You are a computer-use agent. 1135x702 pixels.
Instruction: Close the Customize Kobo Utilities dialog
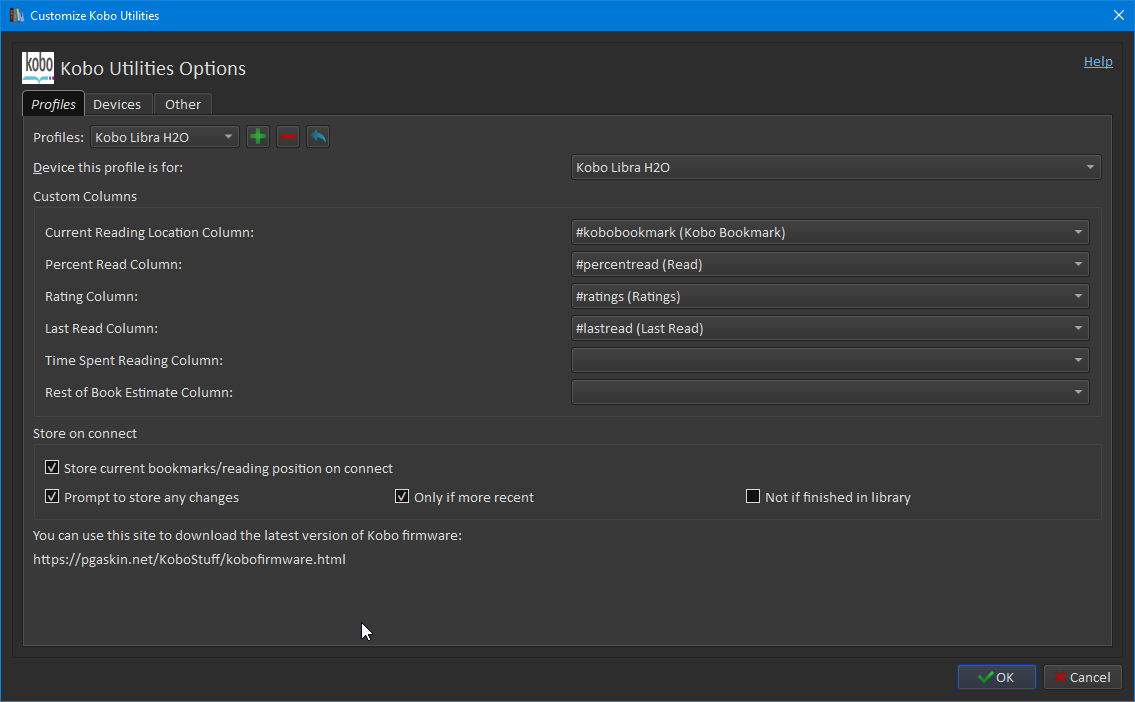pos(1118,15)
